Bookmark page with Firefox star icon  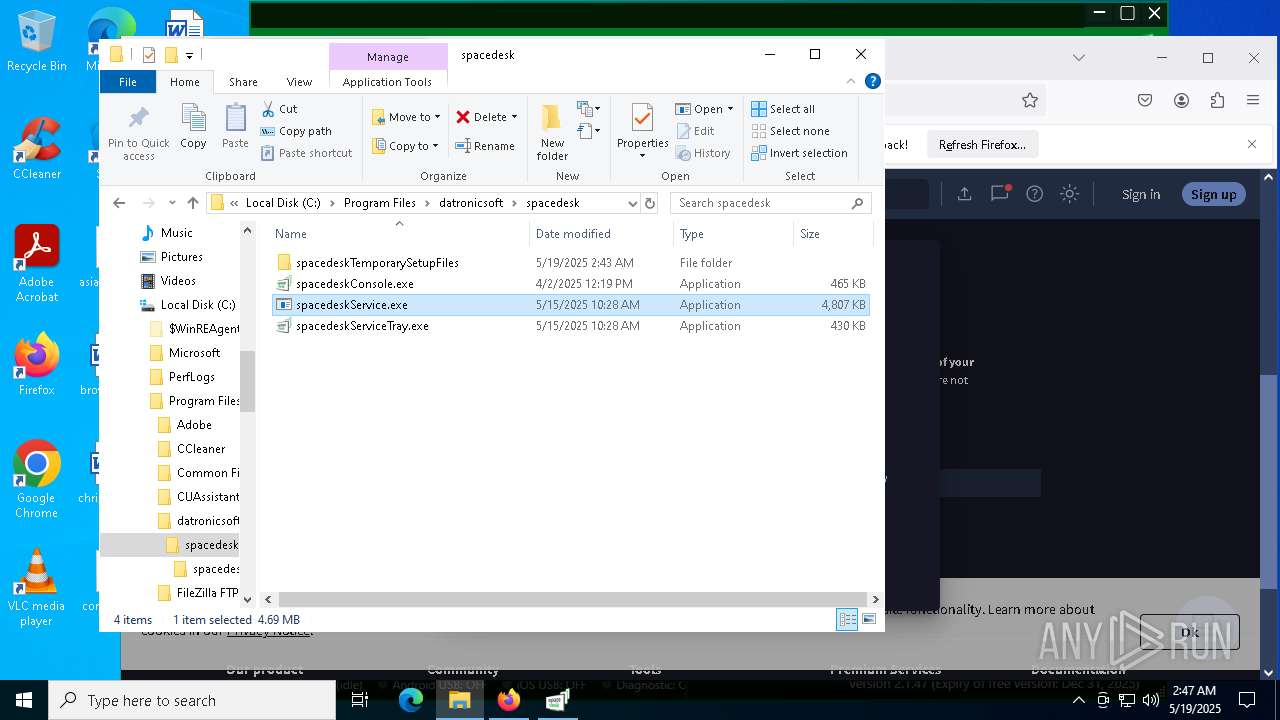1030,100
